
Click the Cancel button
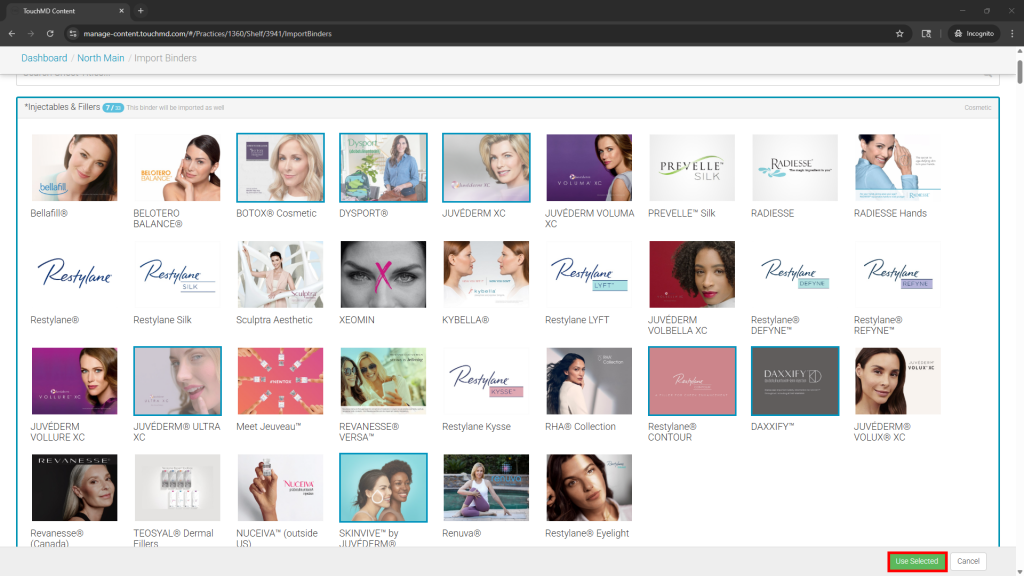coord(968,561)
